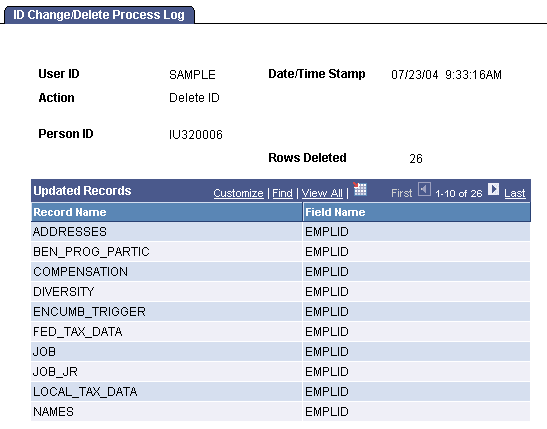Select the COMPENSATION record cell
Screen dimensions: 547x429
point(167,272)
